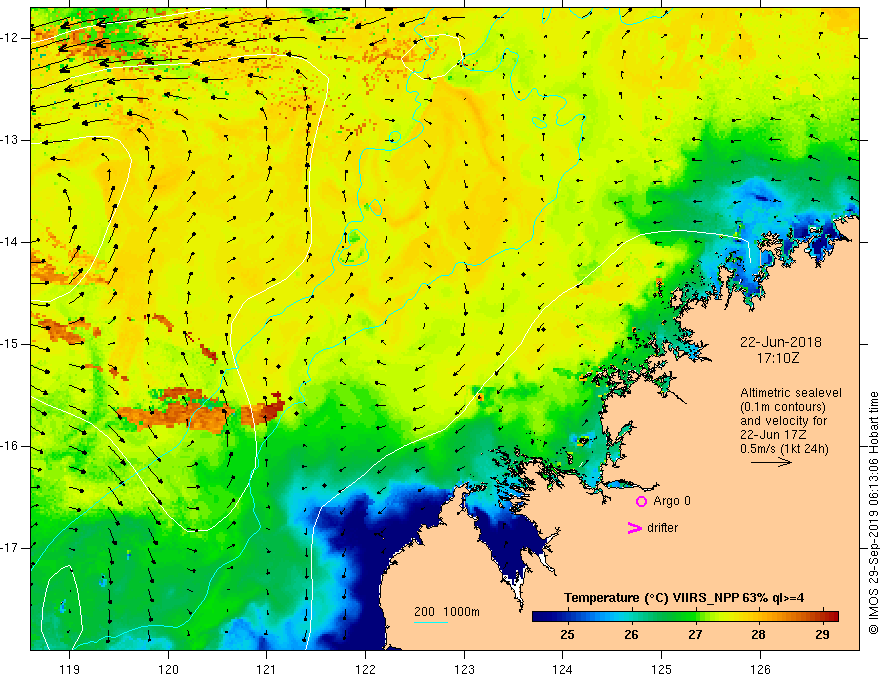This screenshot has width=880, height=680.
Task: Click the 0.5m/s velocity scale arrow
Action: tap(771, 462)
